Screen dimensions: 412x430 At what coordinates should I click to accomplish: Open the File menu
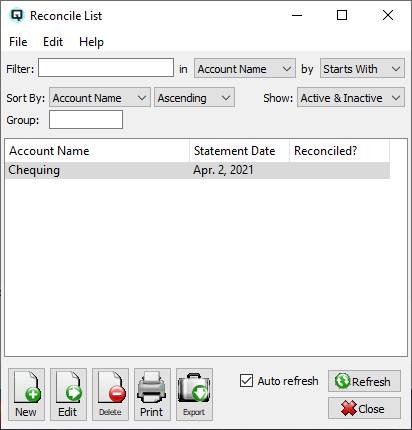click(18, 42)
